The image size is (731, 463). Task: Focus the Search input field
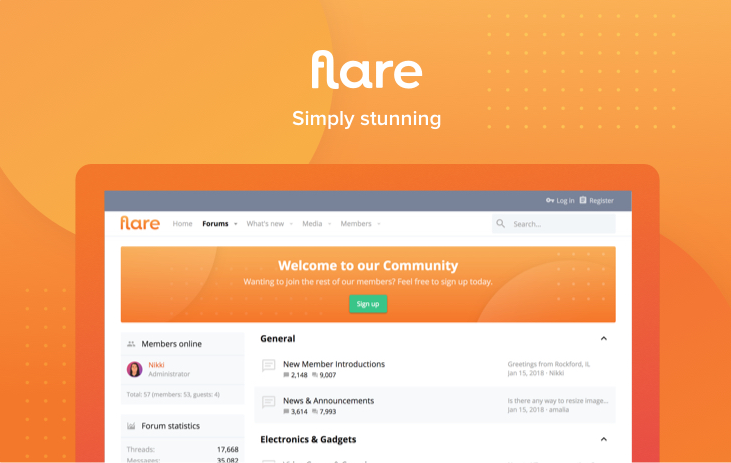(560, 224)
